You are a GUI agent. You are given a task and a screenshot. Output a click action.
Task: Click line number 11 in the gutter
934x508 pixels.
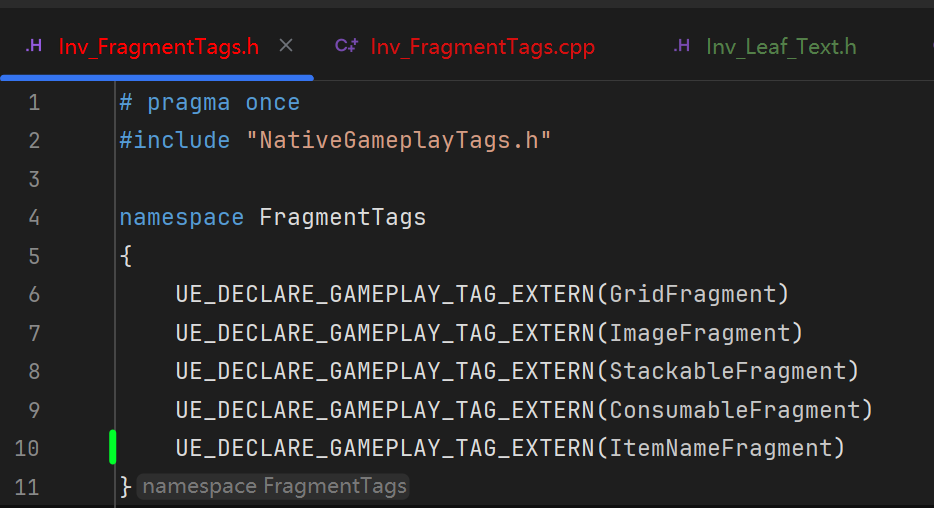point(28,487)
